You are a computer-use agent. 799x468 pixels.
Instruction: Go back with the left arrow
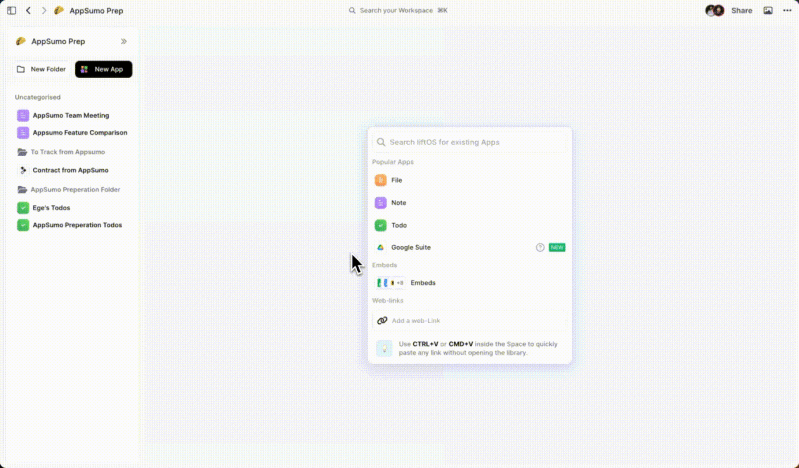[x=29, y=10]
